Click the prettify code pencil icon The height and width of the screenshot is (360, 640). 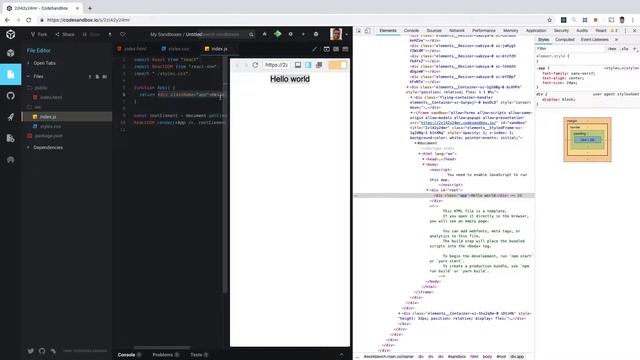(x=314, y=49)
